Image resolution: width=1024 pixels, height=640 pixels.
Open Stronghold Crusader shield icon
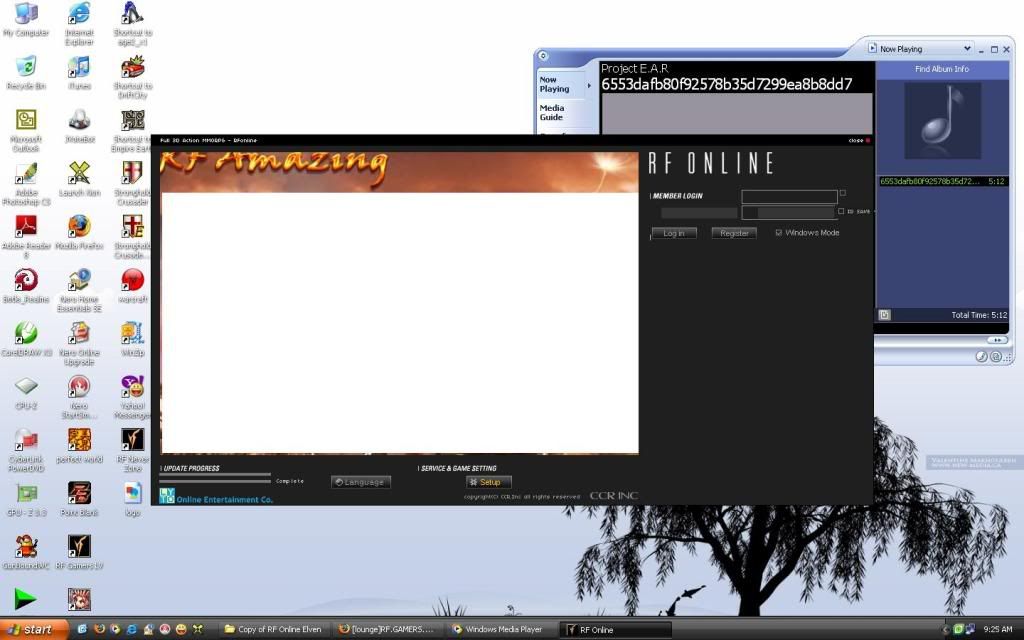point(133,184)
